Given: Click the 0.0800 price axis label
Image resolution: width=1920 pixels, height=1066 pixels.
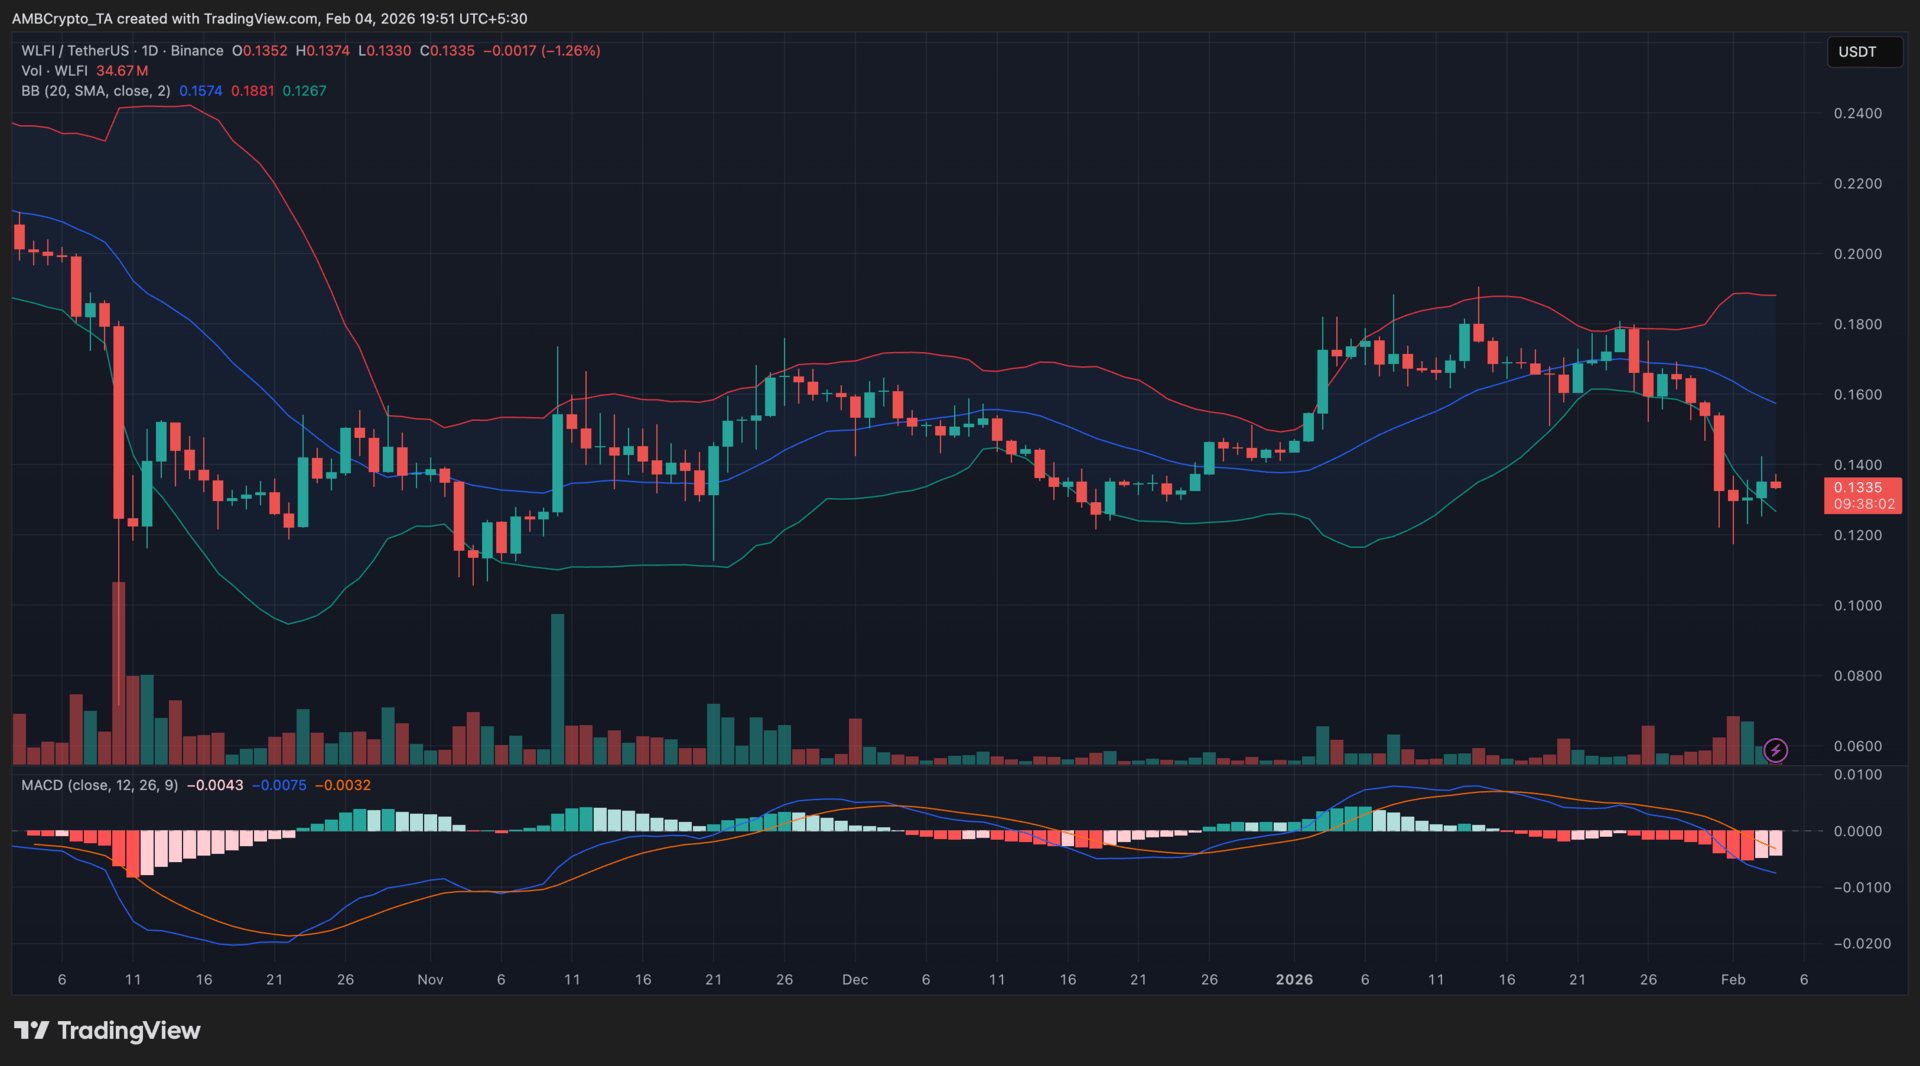Looking at the screenshot, I should pyautogui.click(x=1858, y=676).
